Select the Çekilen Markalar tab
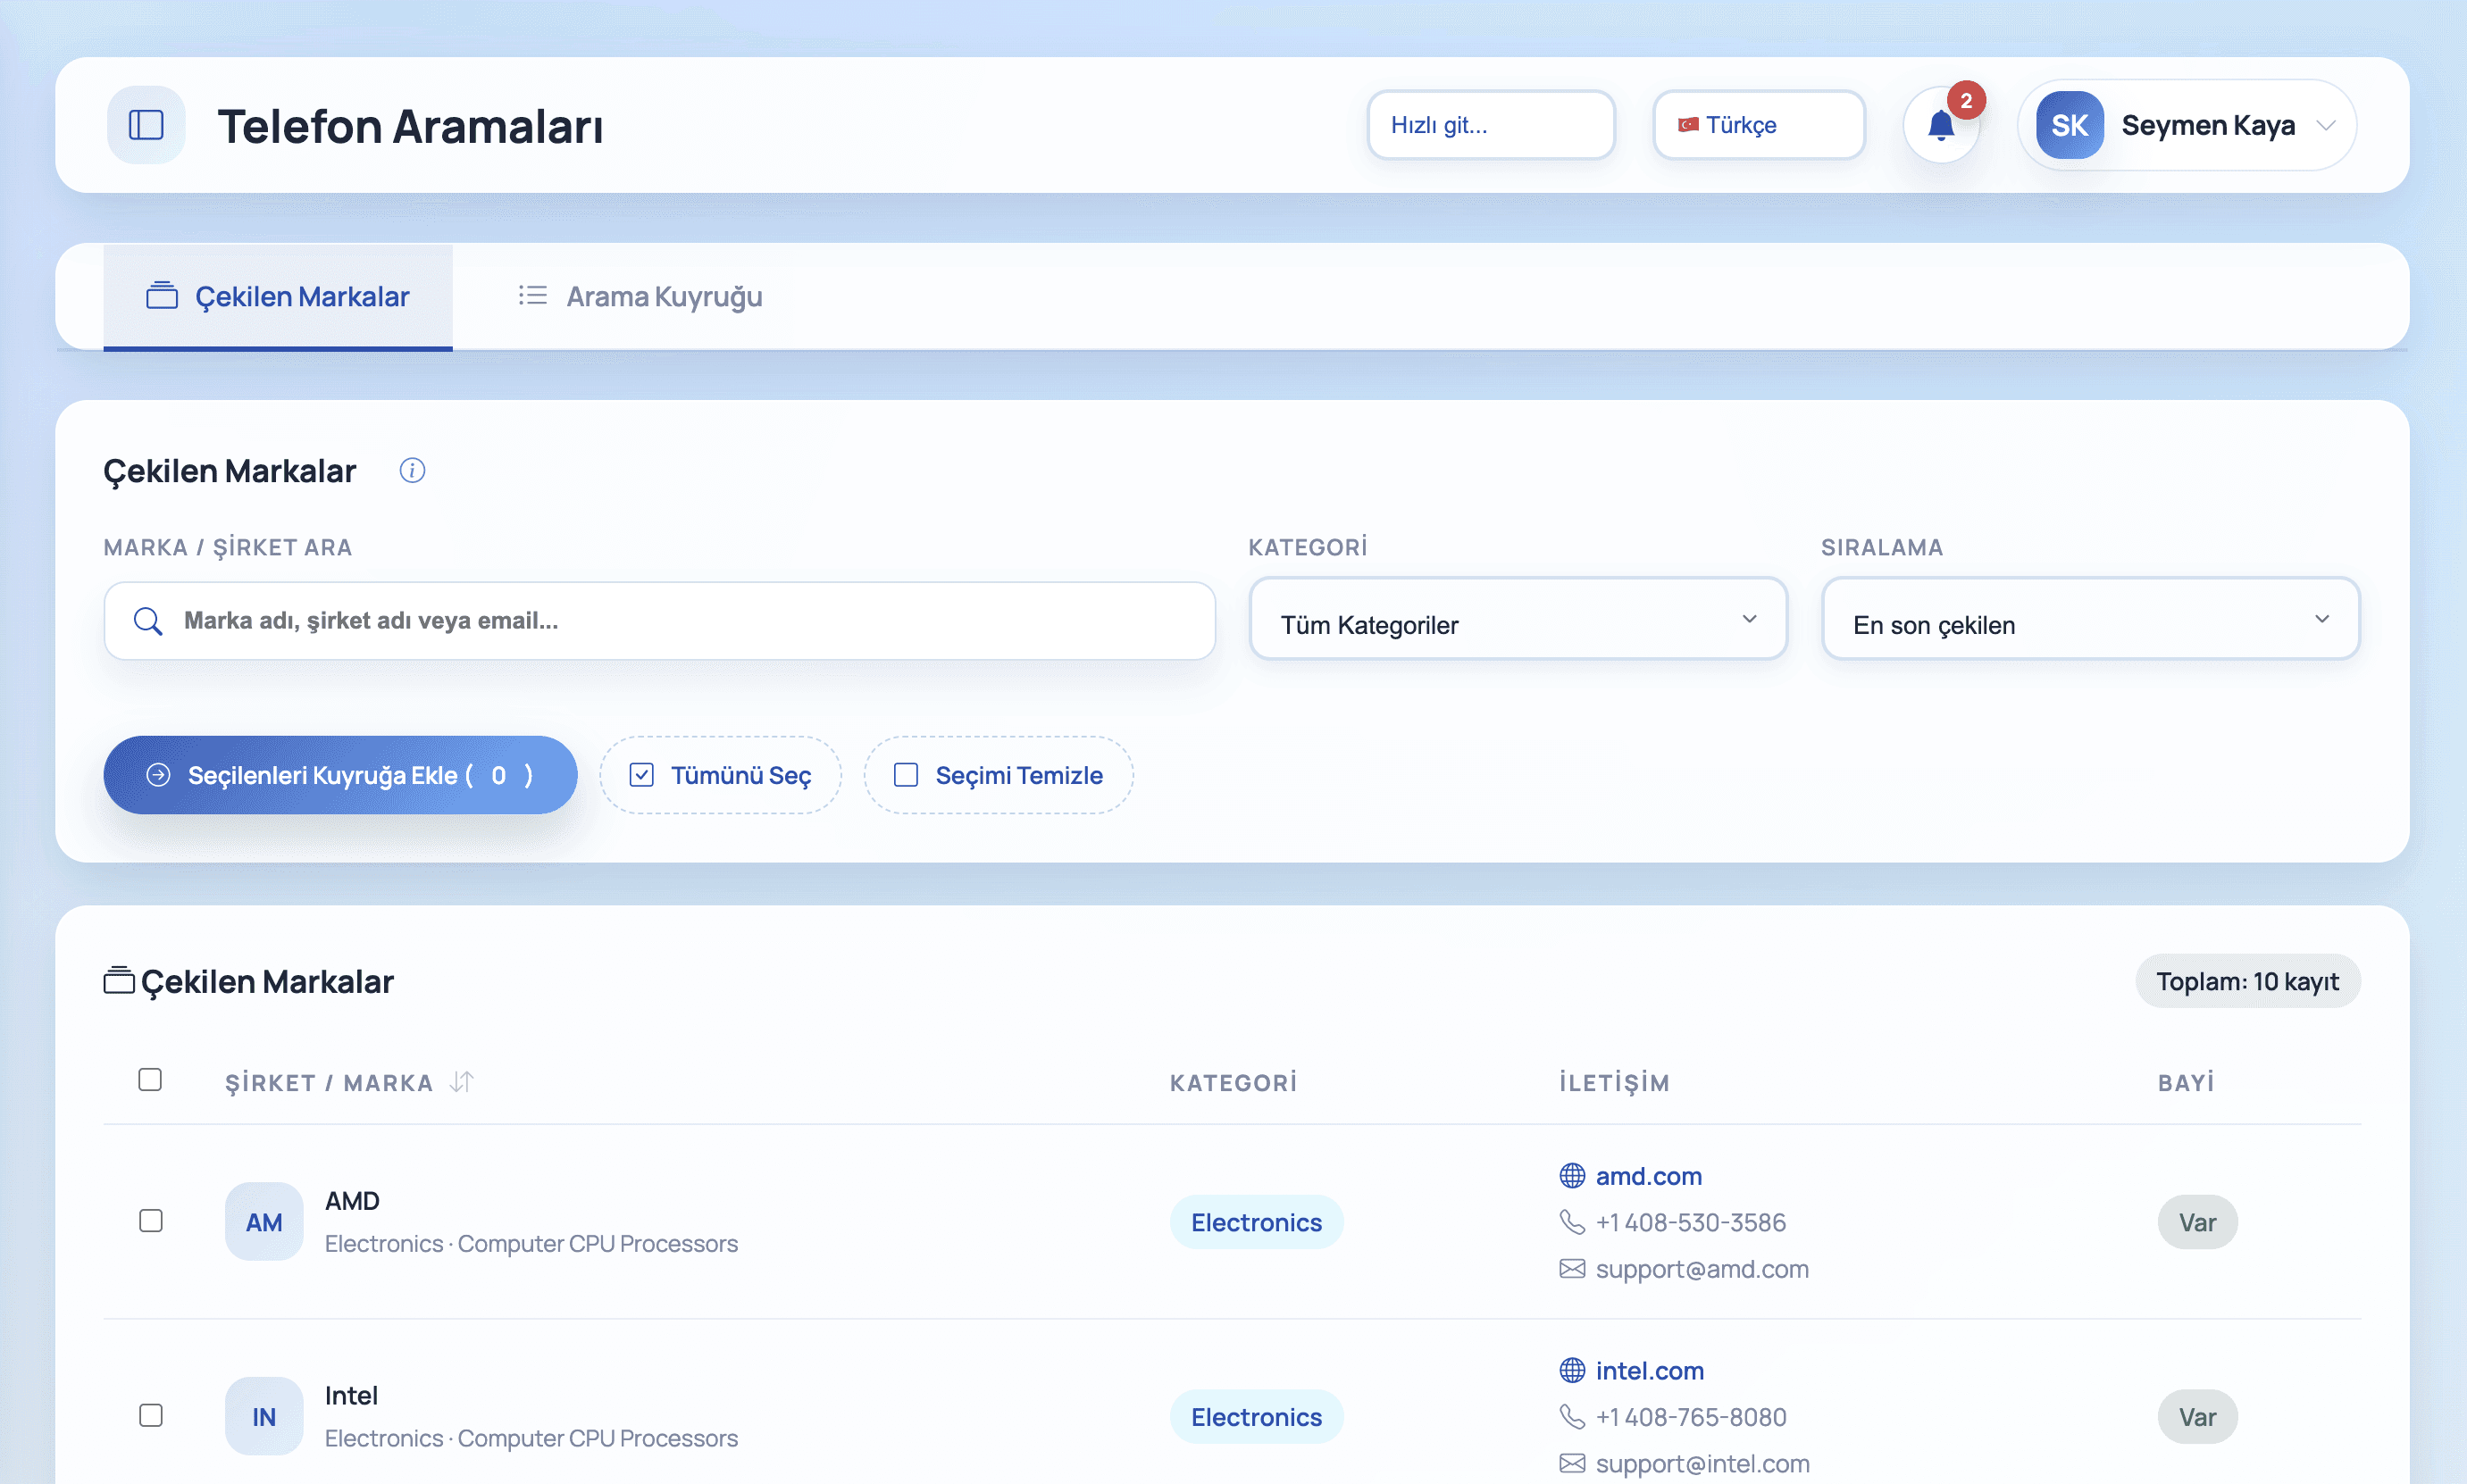The width and height of the screenshot is (2467, 1484). [278, 297]
